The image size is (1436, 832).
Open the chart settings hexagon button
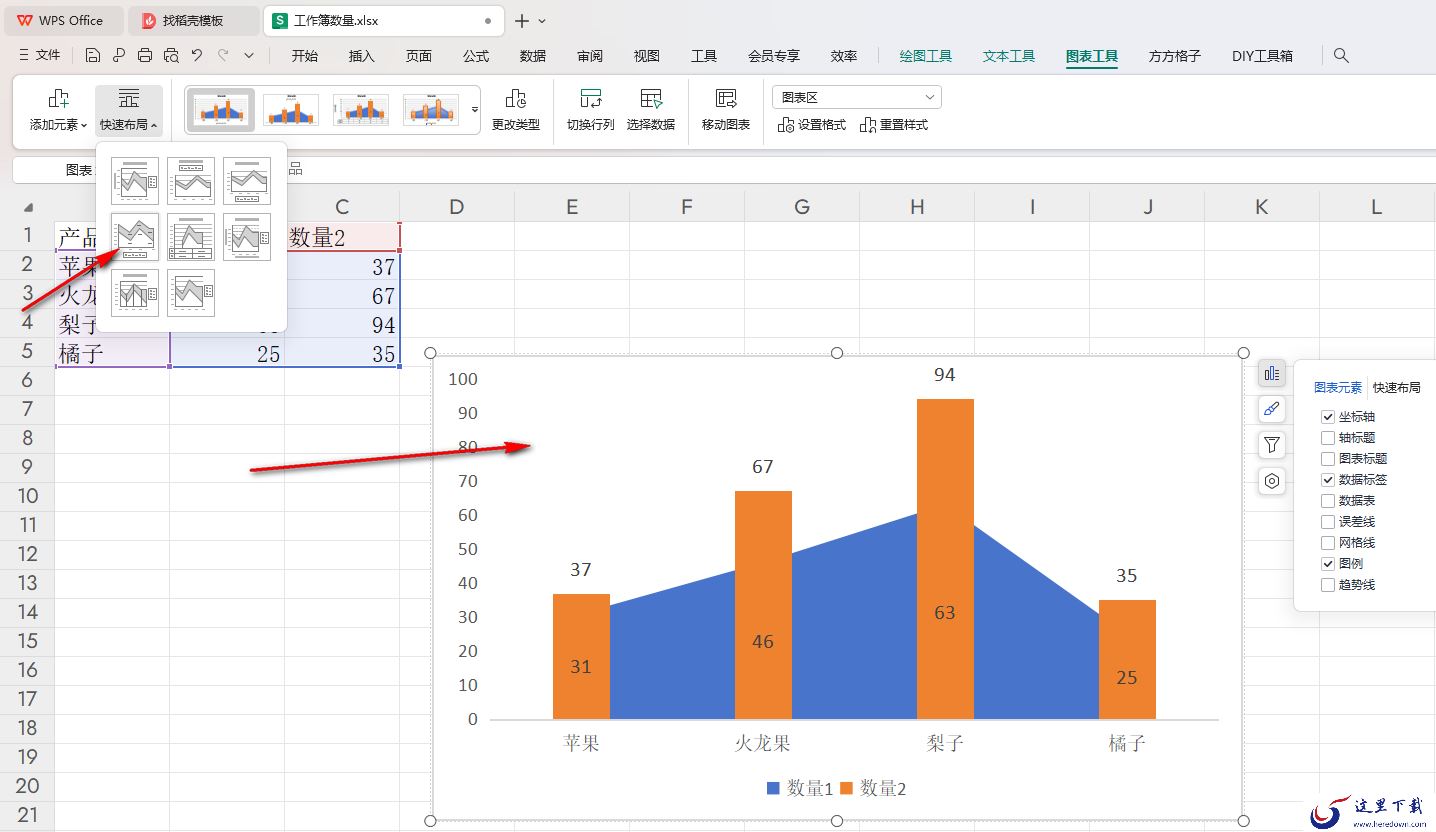[1271, 481]
